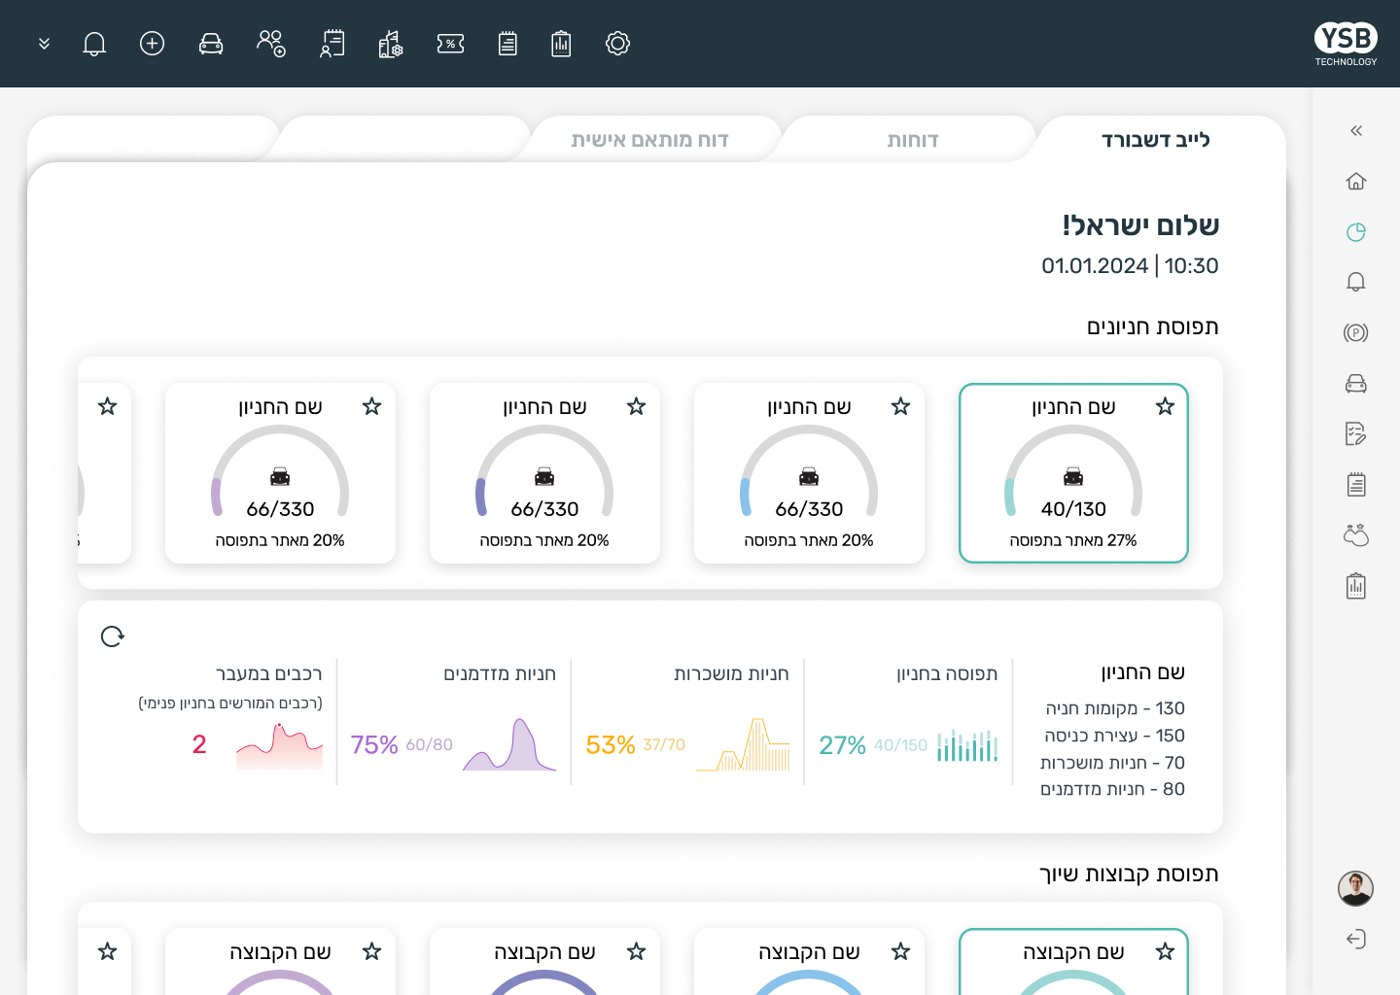Click the red chart for רכבים במעבר
The height and width of the screenshot is (995, 1400).
point(280,745)
